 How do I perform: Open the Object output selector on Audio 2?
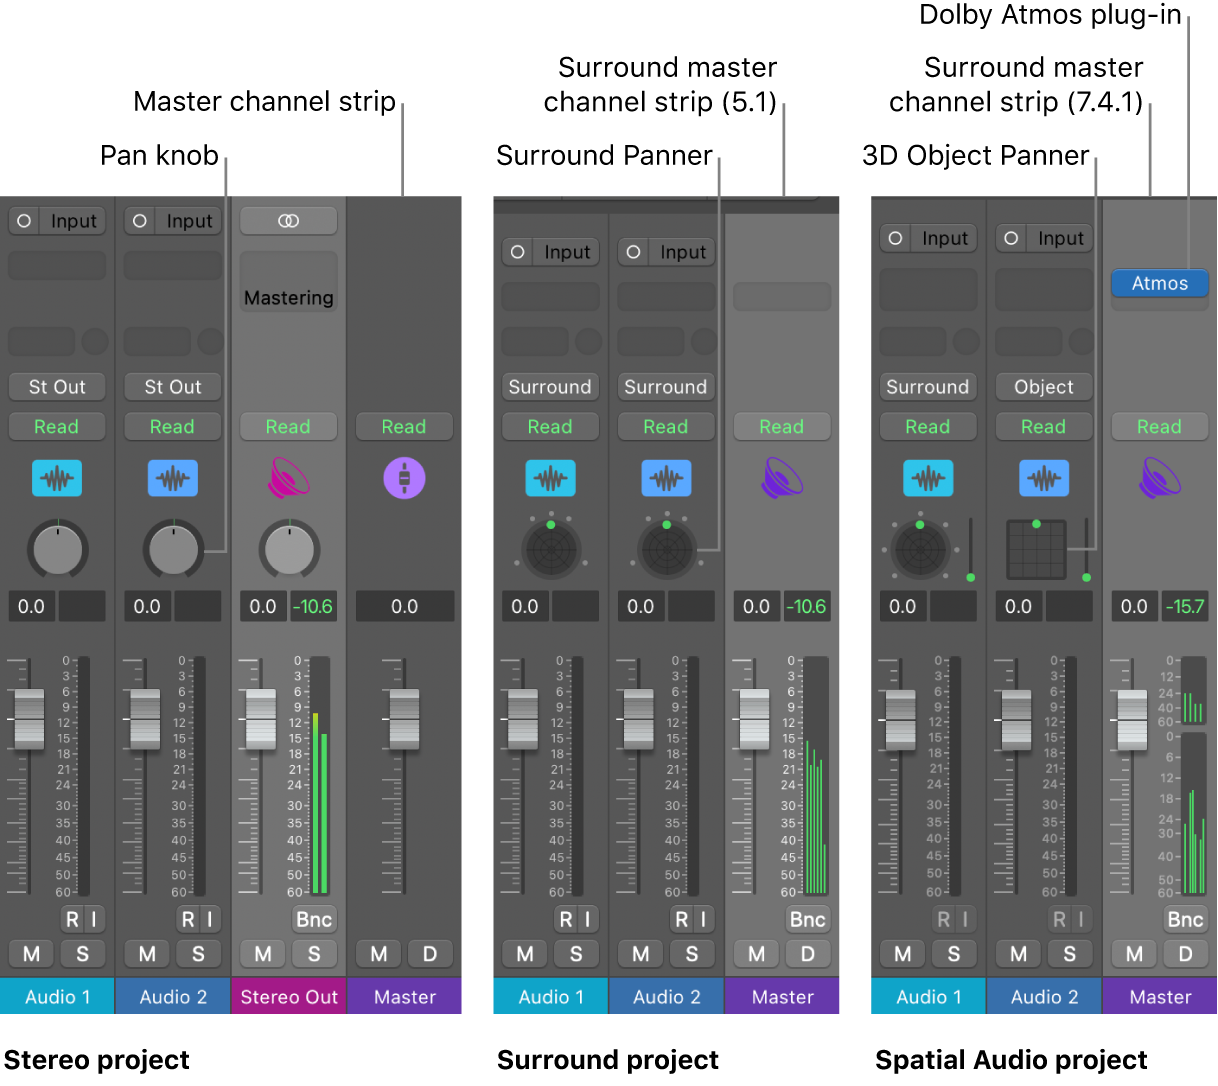coord(1044,387)
